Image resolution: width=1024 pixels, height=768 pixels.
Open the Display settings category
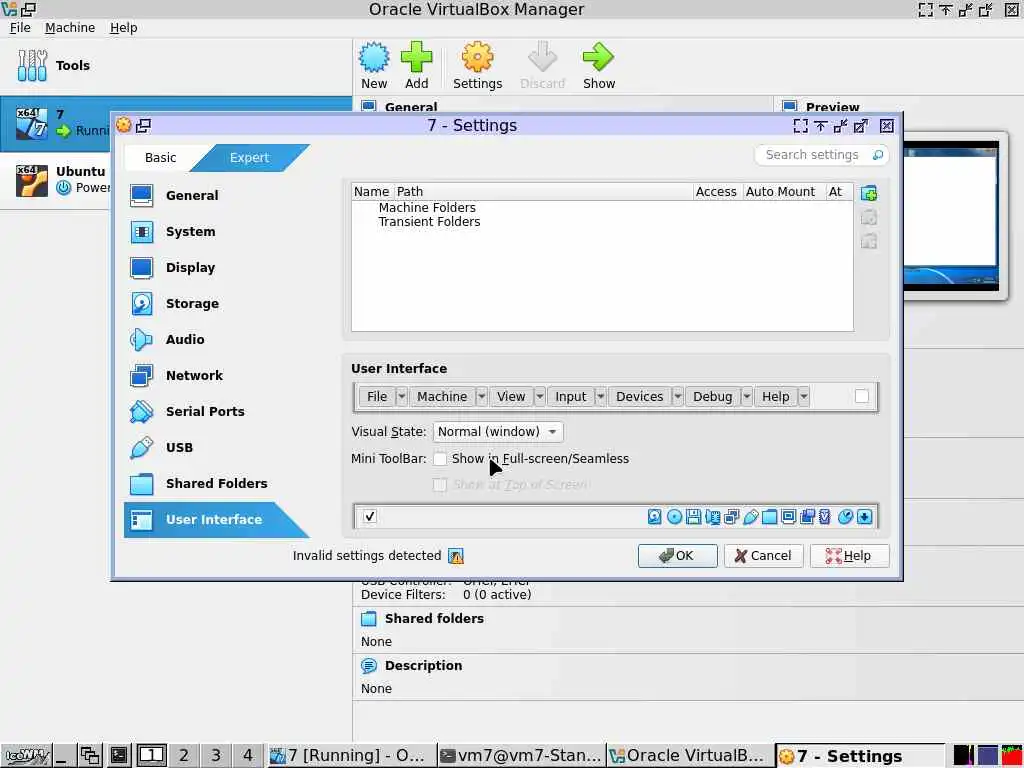pyautogui.click(x=216, y=267)
